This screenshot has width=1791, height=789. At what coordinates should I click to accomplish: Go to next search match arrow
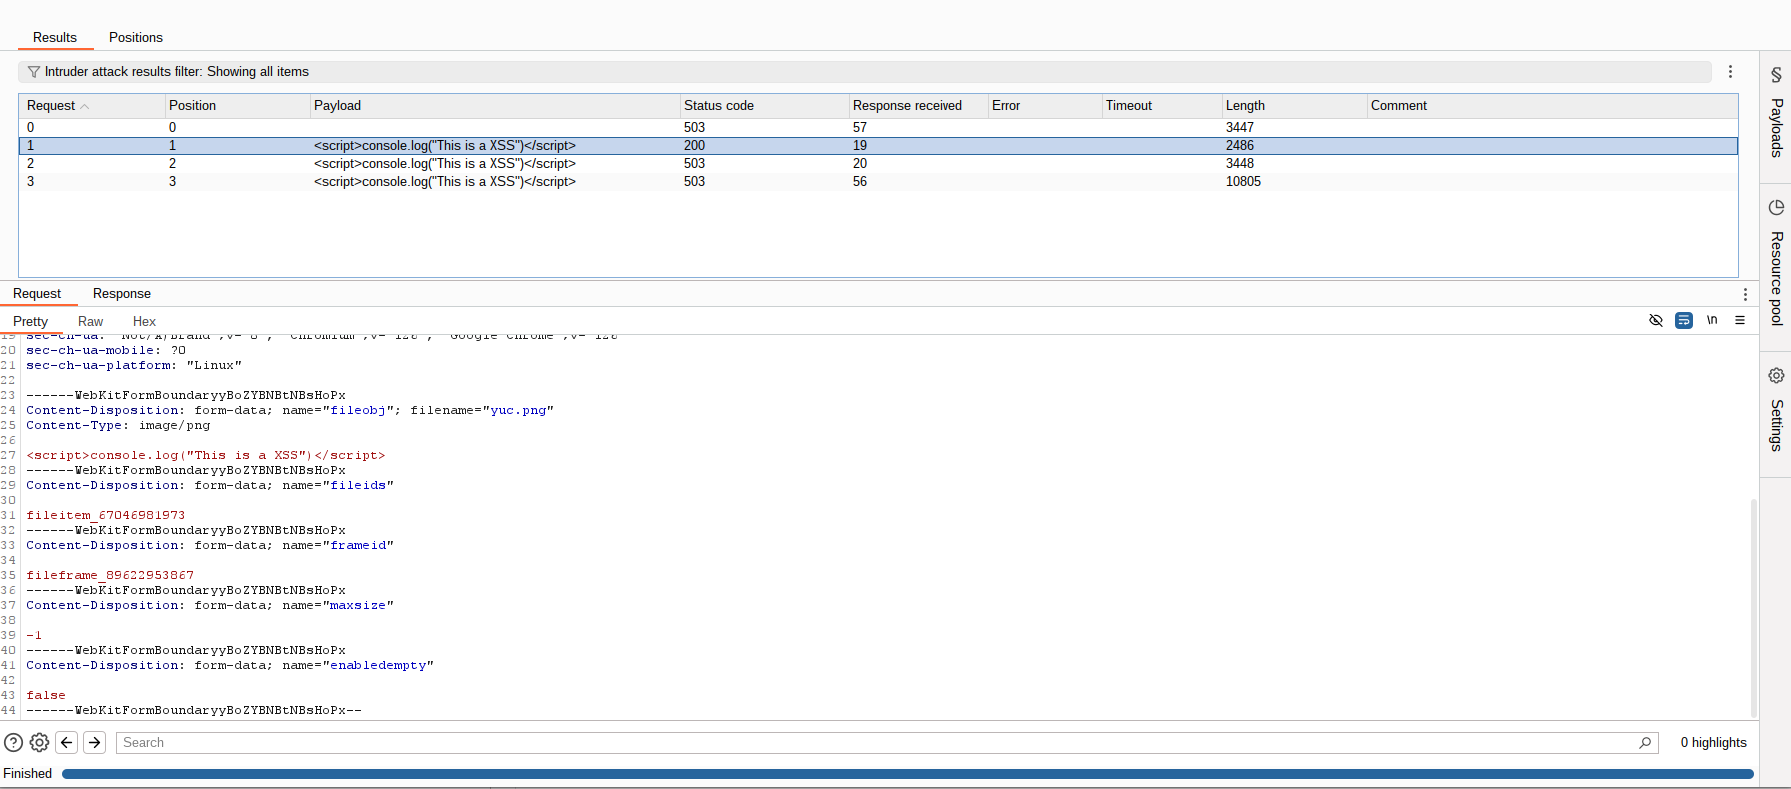point(95,743)
